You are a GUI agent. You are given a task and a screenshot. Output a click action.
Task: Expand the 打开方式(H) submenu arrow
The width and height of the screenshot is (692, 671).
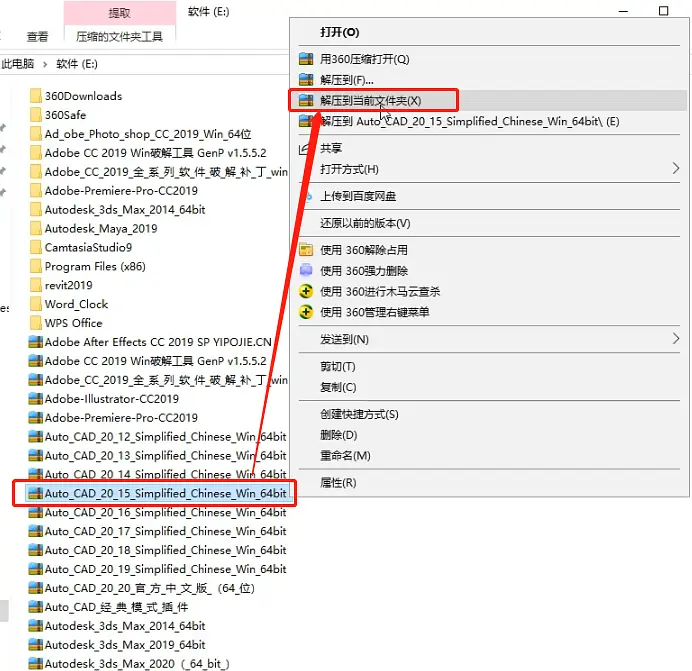pyautogui.click(x=675, y=168)
